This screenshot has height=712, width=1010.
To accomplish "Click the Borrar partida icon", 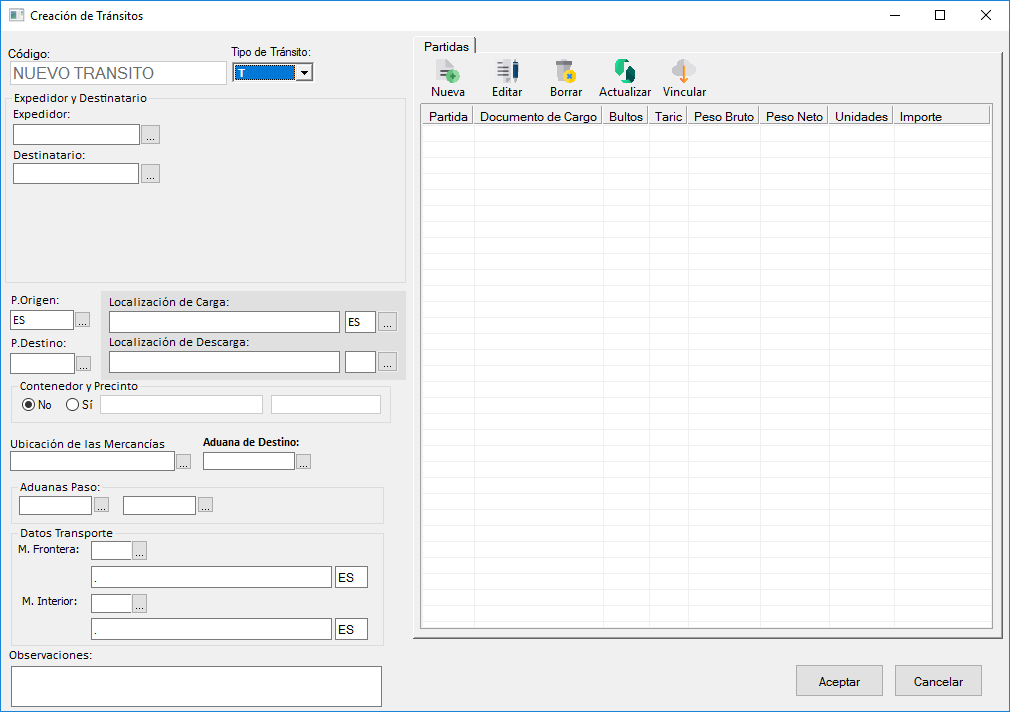I will click(x=566, y=73).
